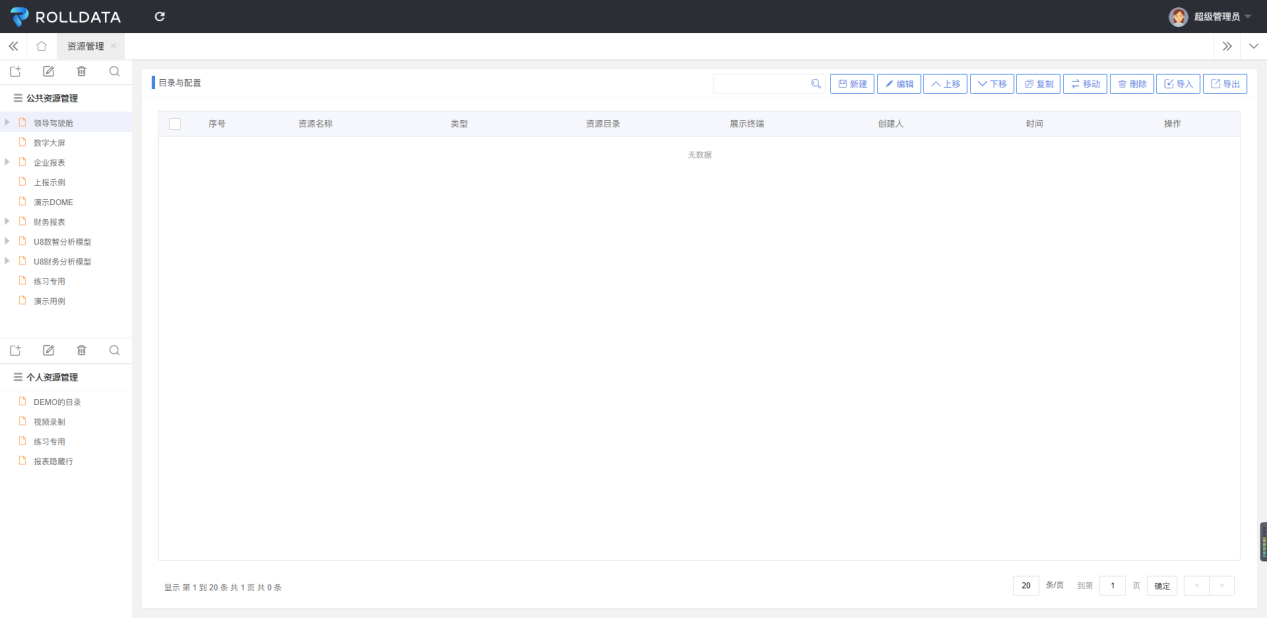Focus the go-to page number field
Image resolution: width=1267 pixels, height=618 pixels.
[1112, 586]
